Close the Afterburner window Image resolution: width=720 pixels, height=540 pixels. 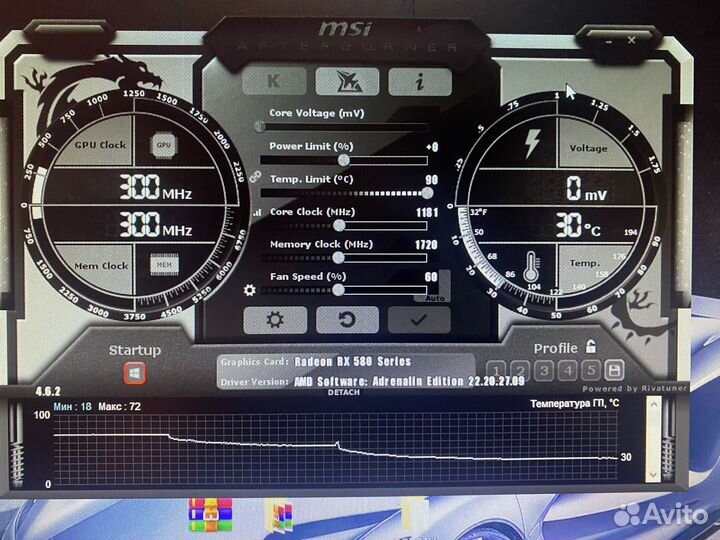(631, 40)
